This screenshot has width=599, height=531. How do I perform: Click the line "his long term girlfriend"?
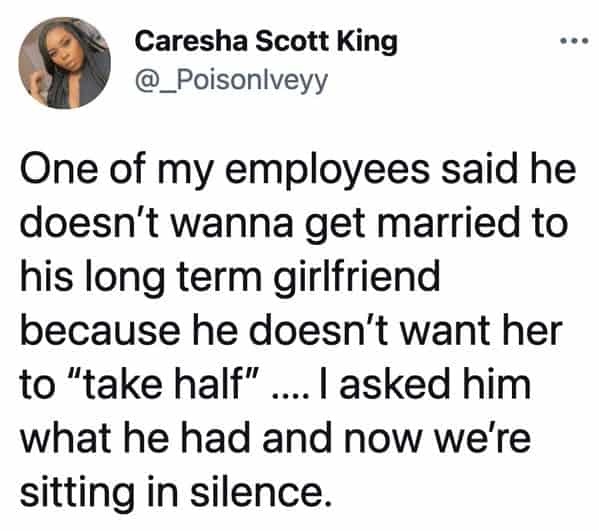coord(230,277)
